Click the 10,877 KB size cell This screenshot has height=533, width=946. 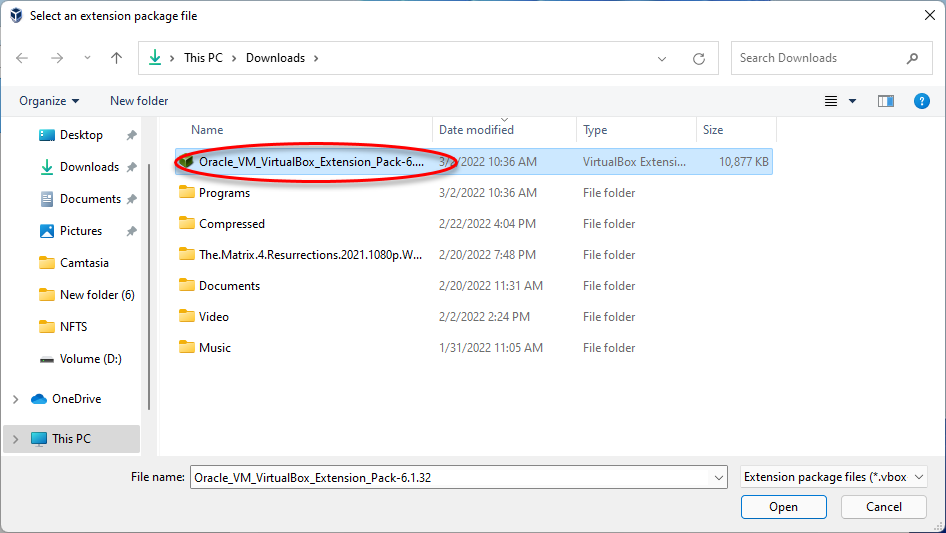[744, 162]
